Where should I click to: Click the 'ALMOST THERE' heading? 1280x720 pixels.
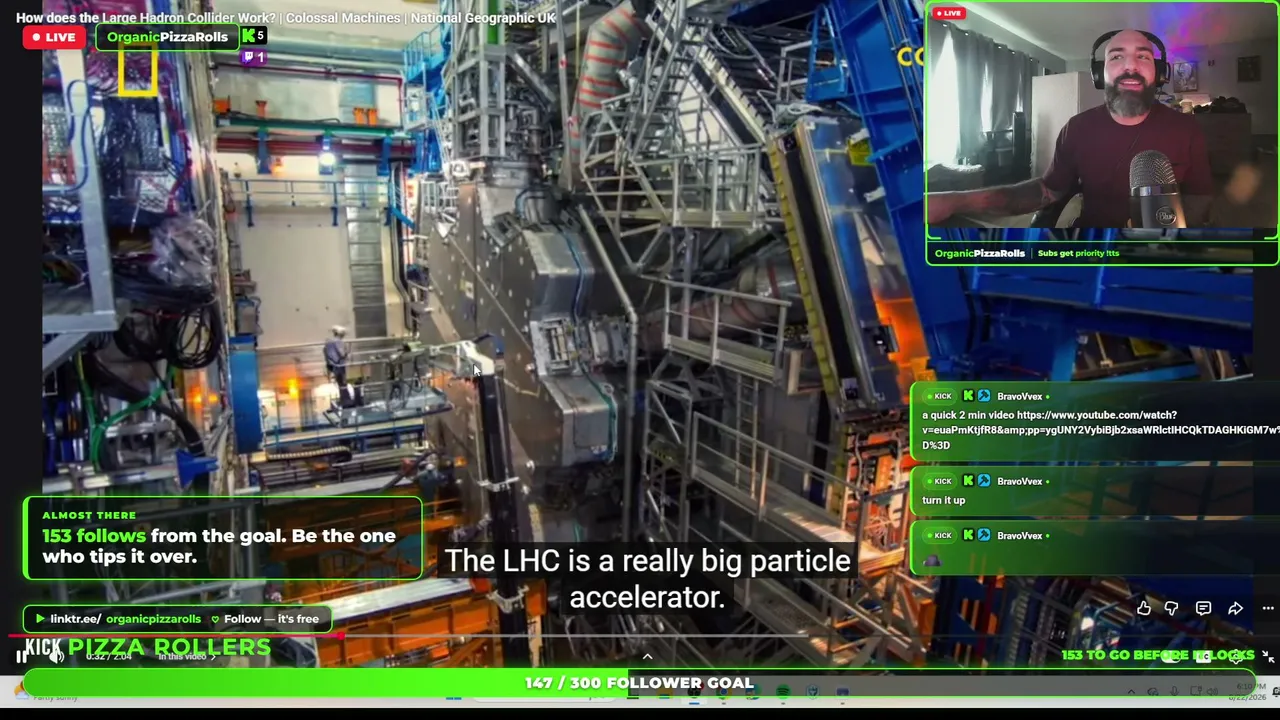tap(89, 515)
